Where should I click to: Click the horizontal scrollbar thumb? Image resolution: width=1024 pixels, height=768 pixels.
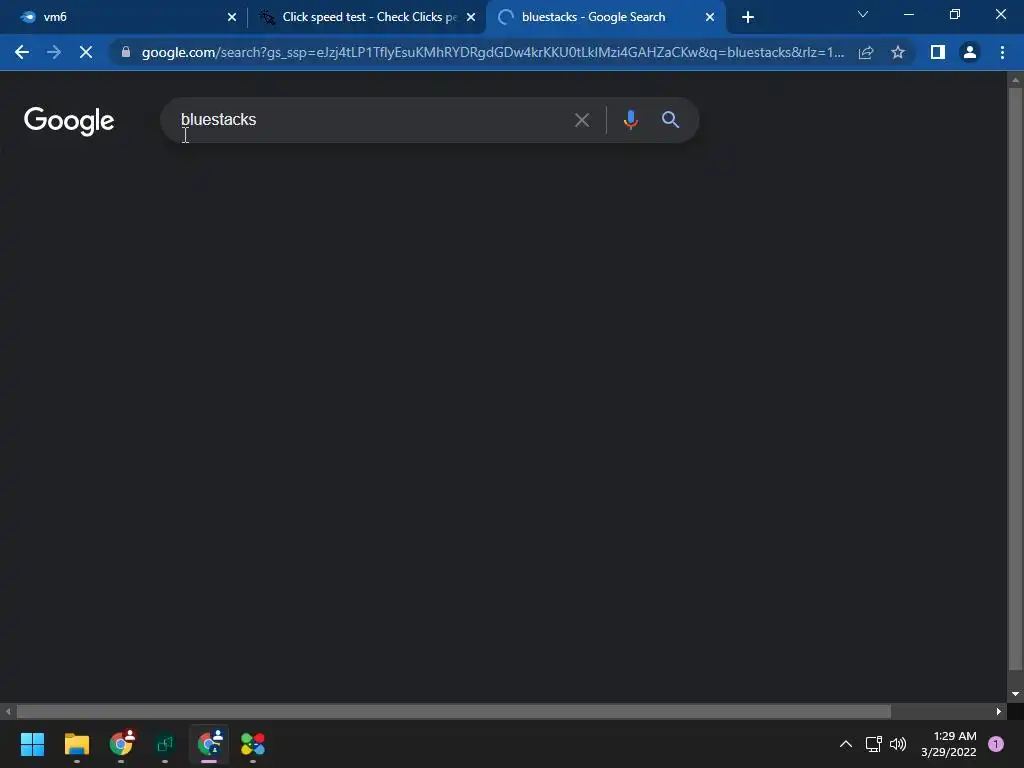pos(454,711)
